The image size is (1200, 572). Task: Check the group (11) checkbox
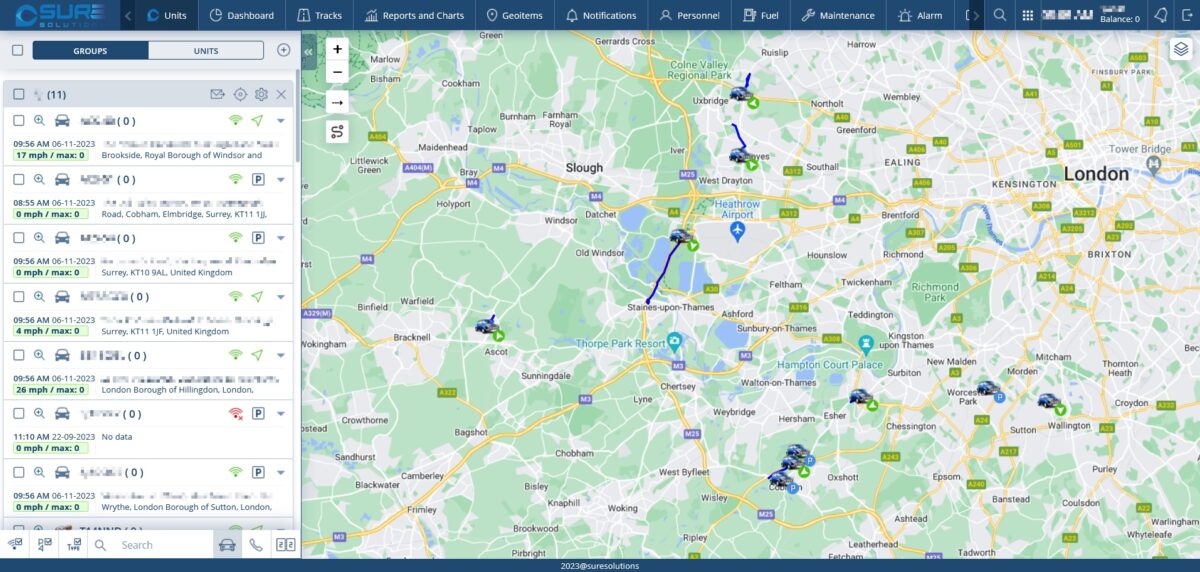tap(18, 94)
